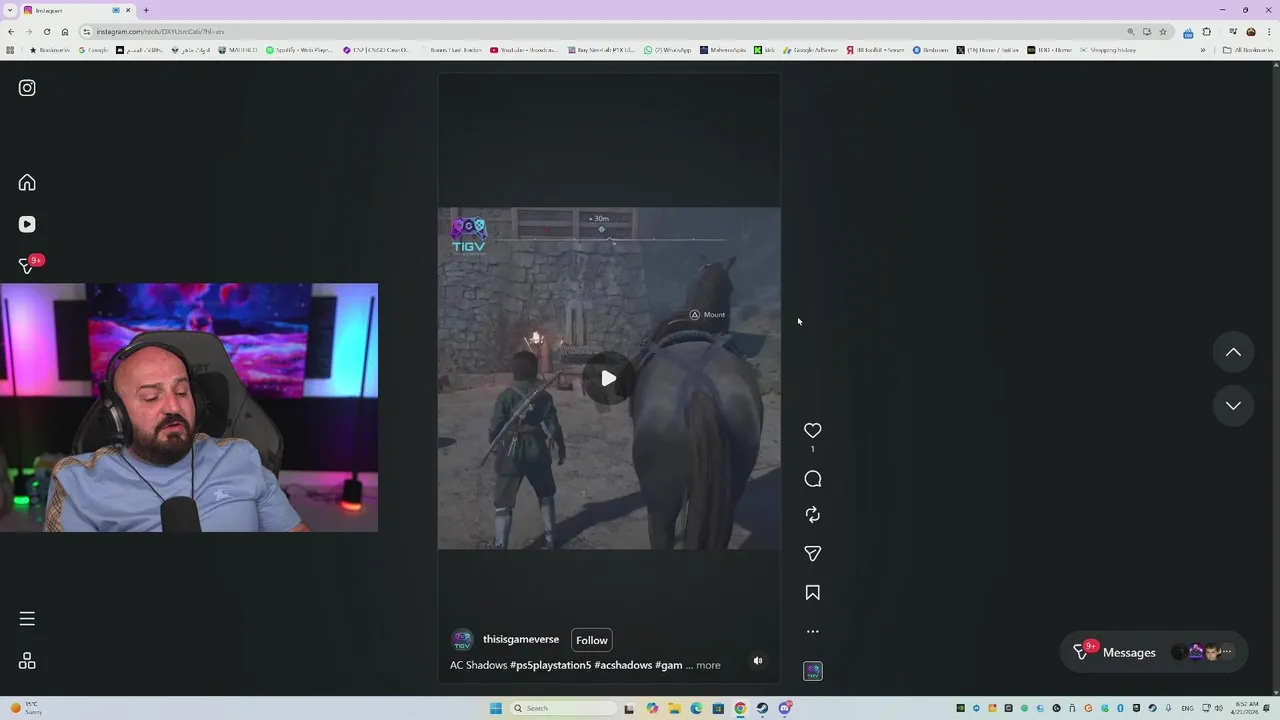
Task: Open Google bookmark
Action: pyautogui.click(x=93, y=50)
